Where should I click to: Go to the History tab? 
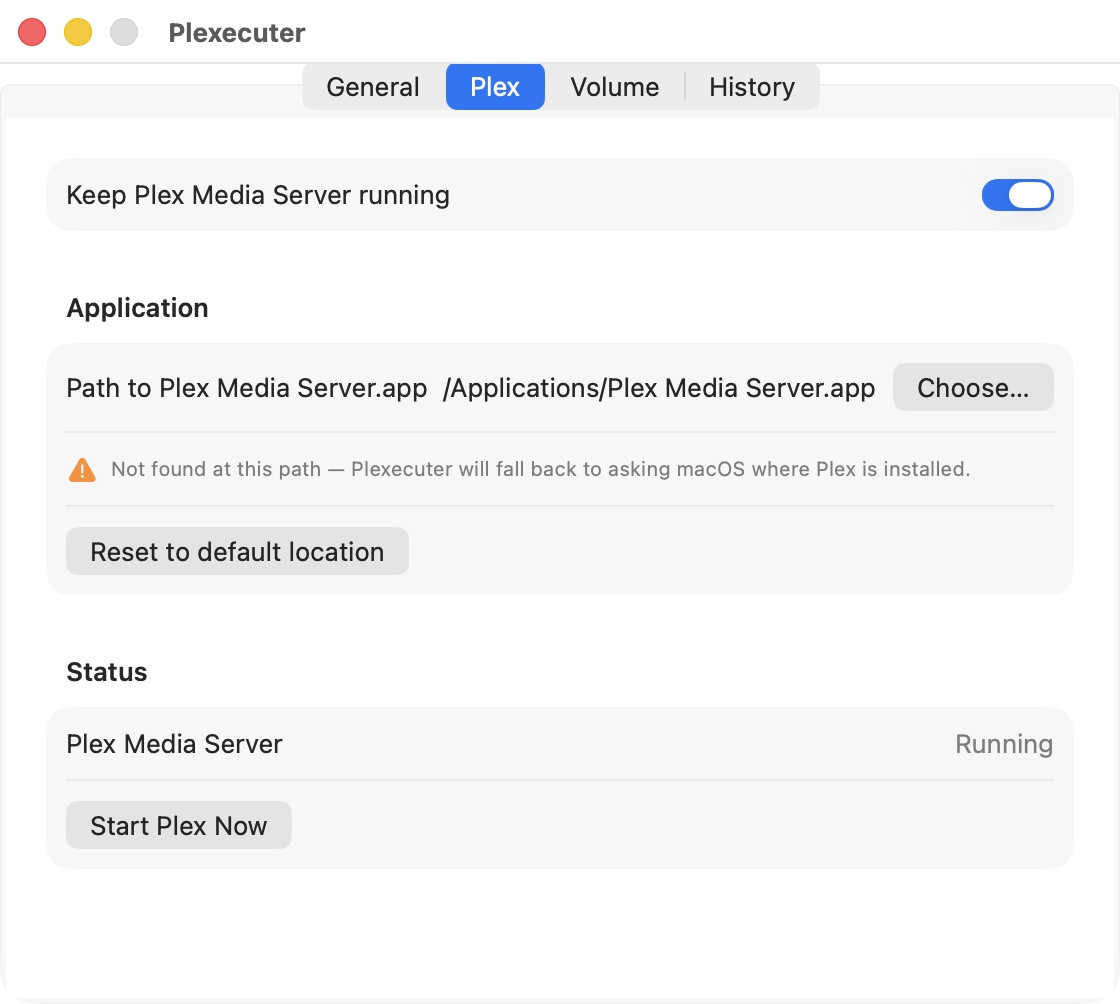pyautogui.click(x=751, y=87)
